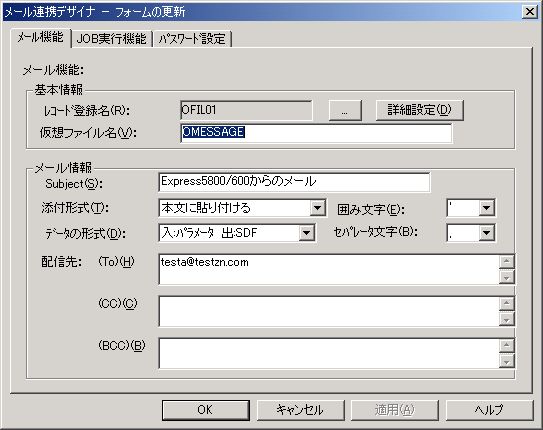Open the パスワード設定 tab
This screenshot has height=430, width=543.
coord(192,38)
